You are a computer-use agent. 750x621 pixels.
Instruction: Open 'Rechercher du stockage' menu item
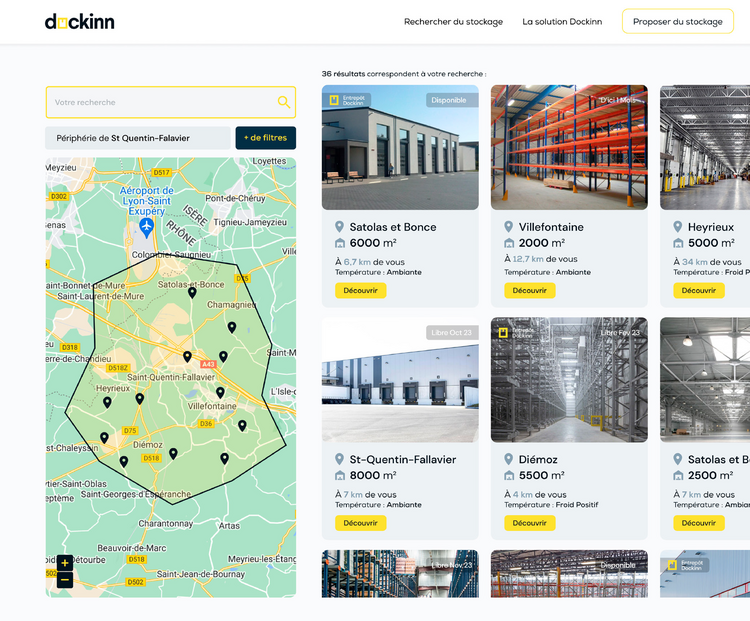(x=453, y=22)
